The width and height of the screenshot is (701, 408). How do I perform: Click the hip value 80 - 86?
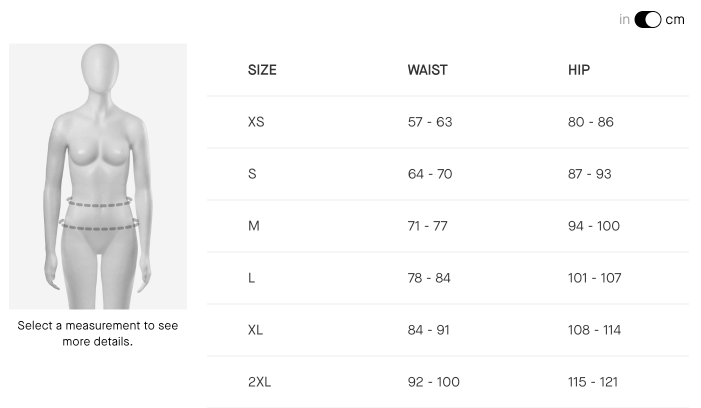591,122
